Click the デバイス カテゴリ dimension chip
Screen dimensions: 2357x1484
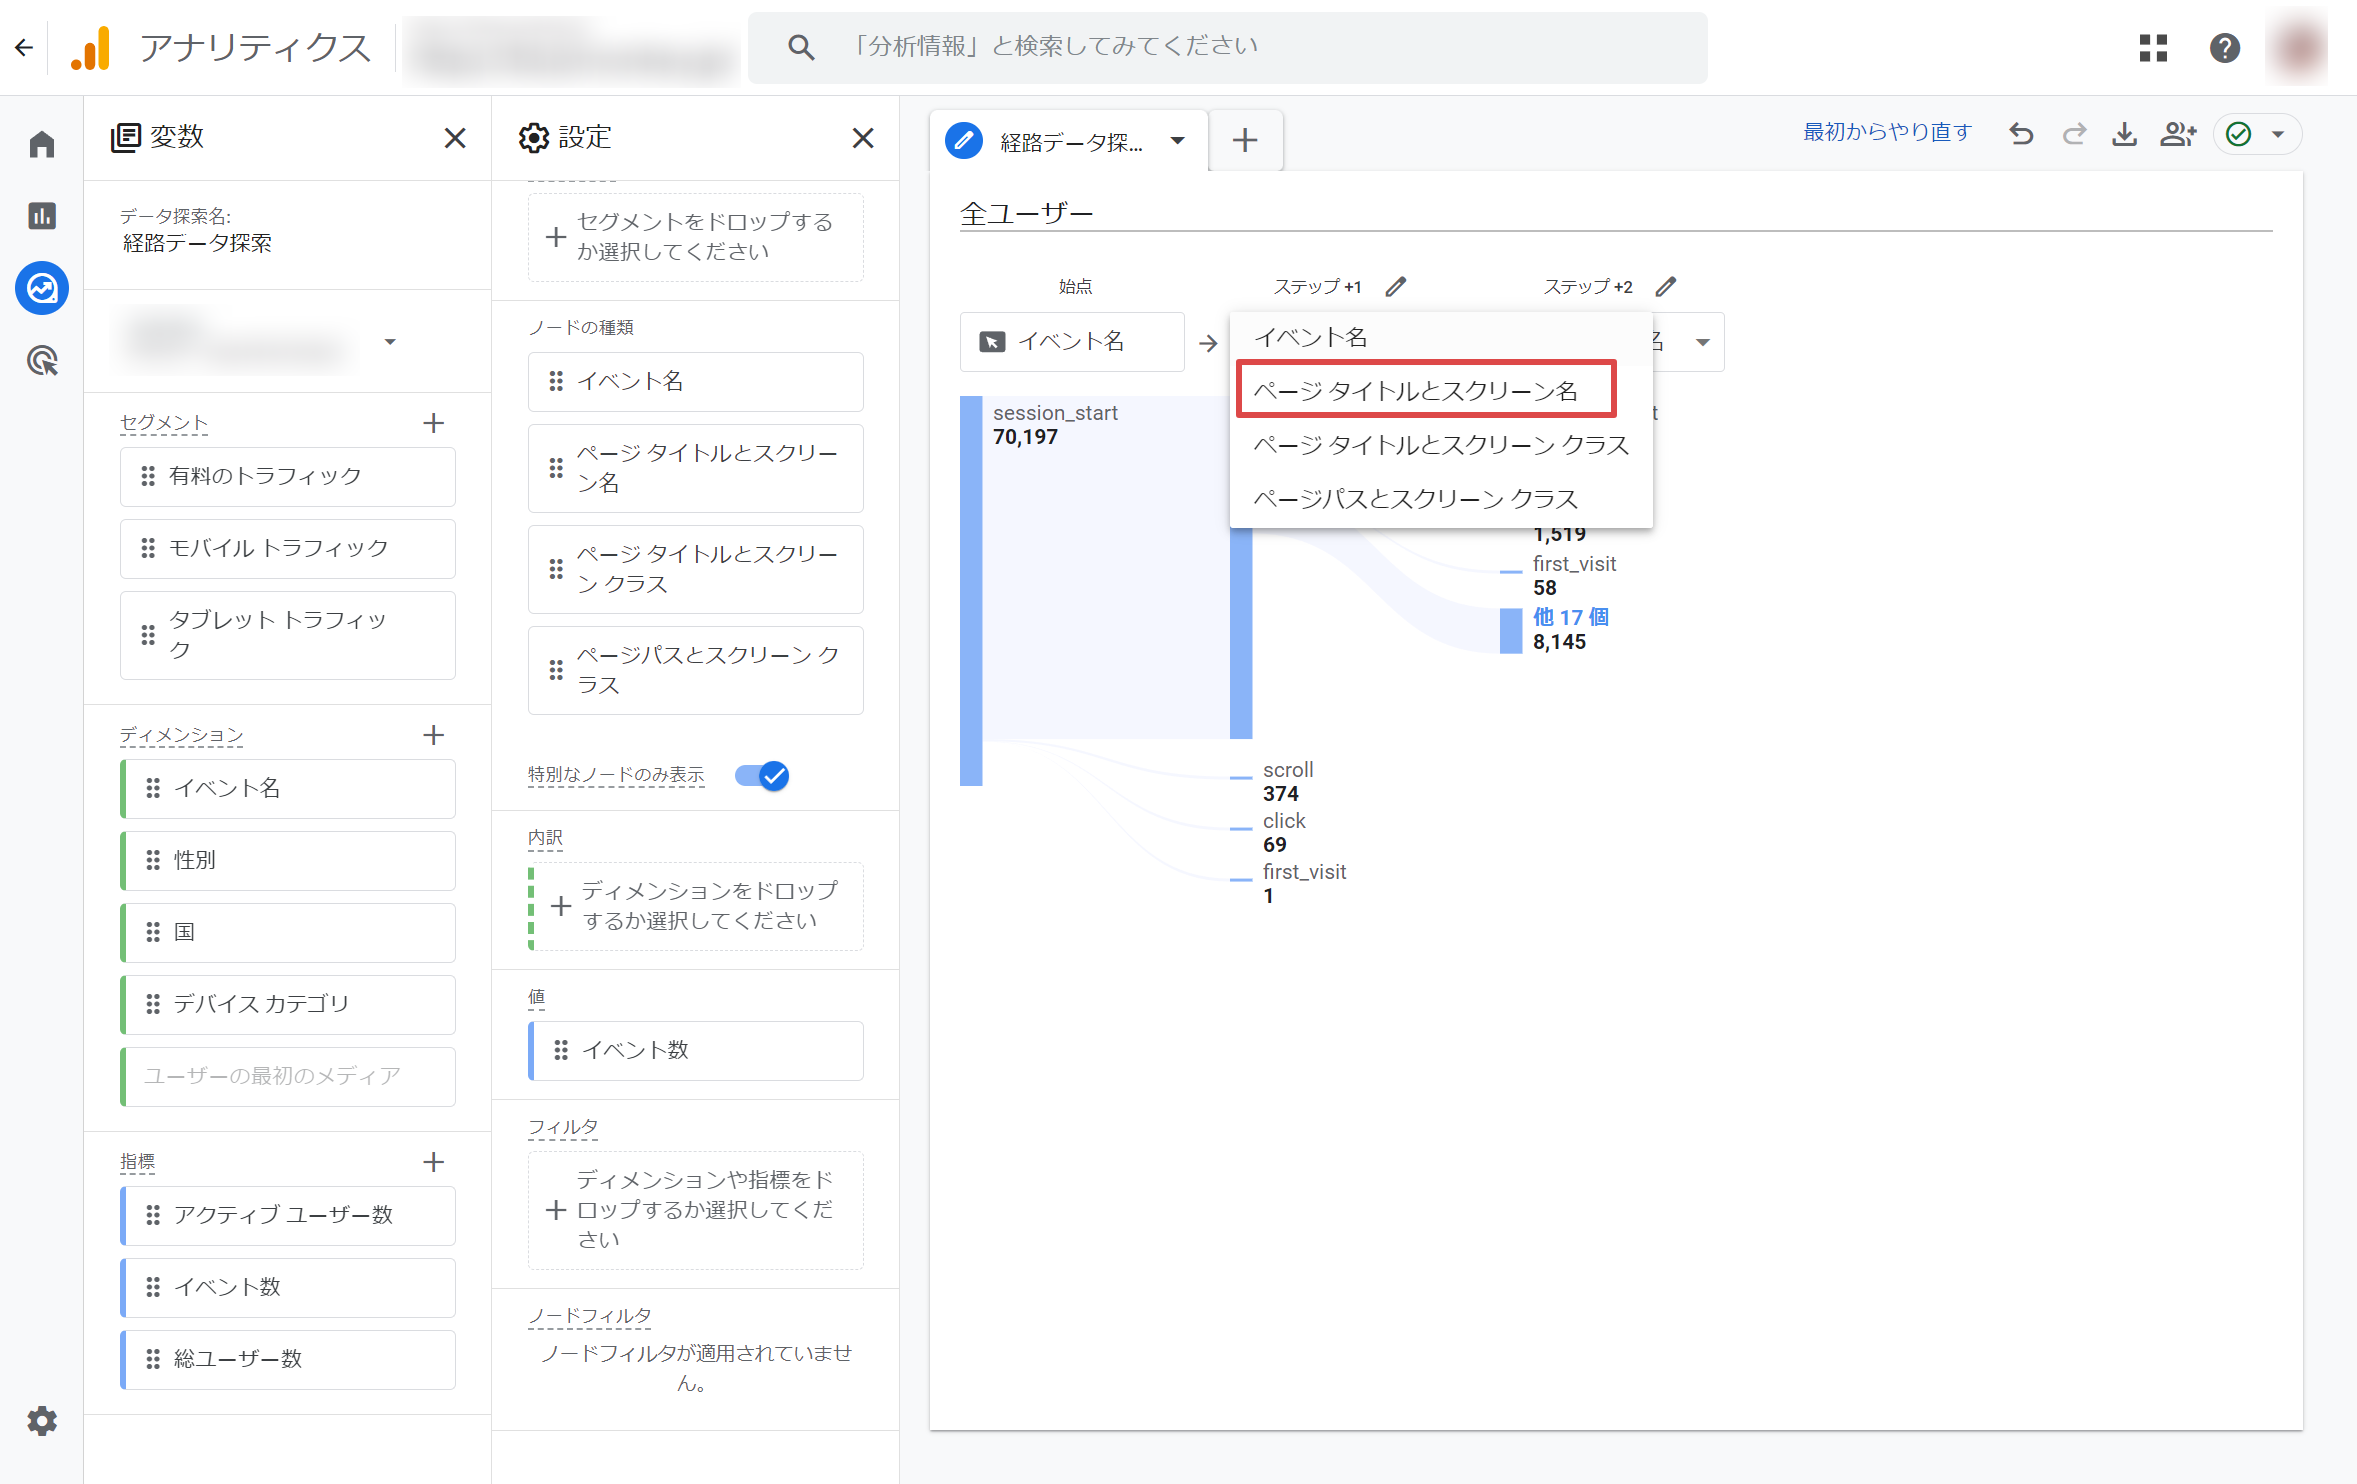(288, 1005)
